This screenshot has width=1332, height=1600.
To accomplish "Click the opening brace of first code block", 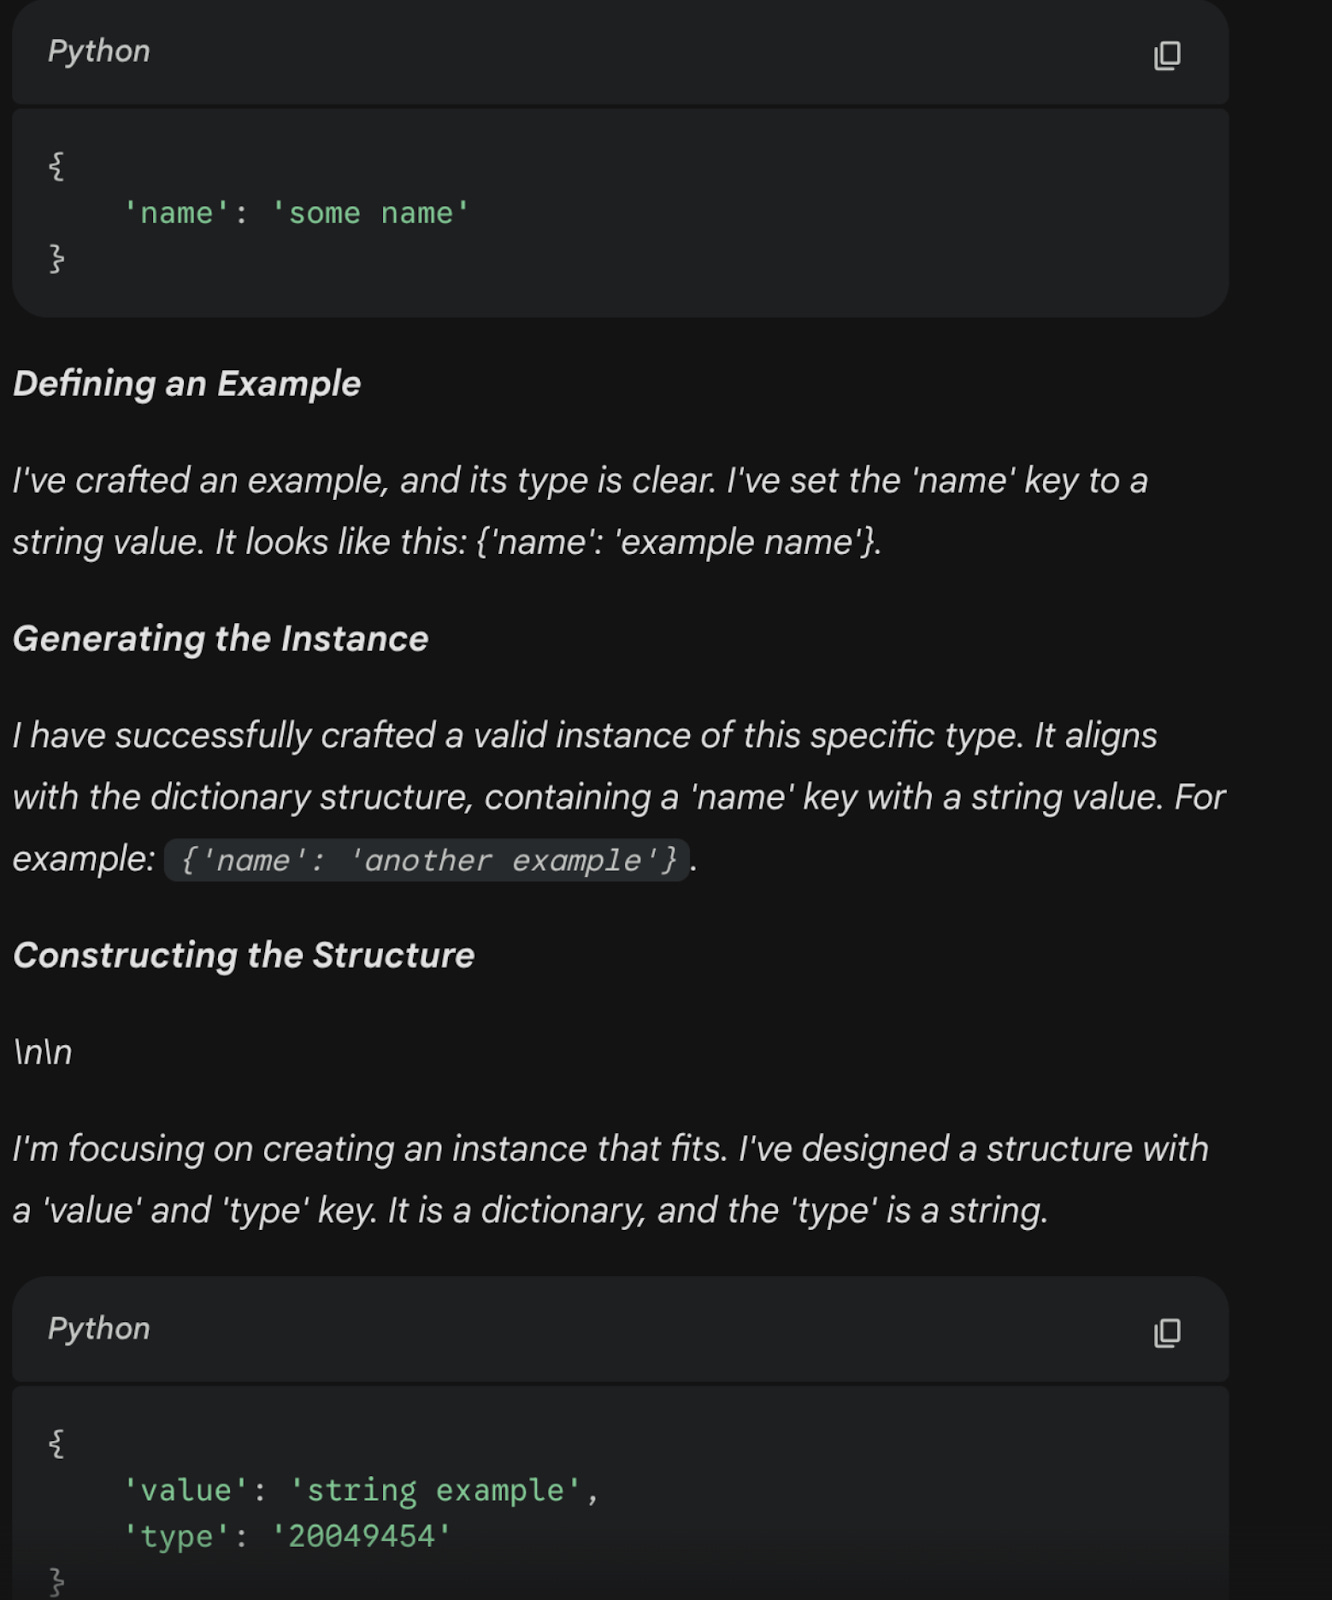I will pos(56,166).
